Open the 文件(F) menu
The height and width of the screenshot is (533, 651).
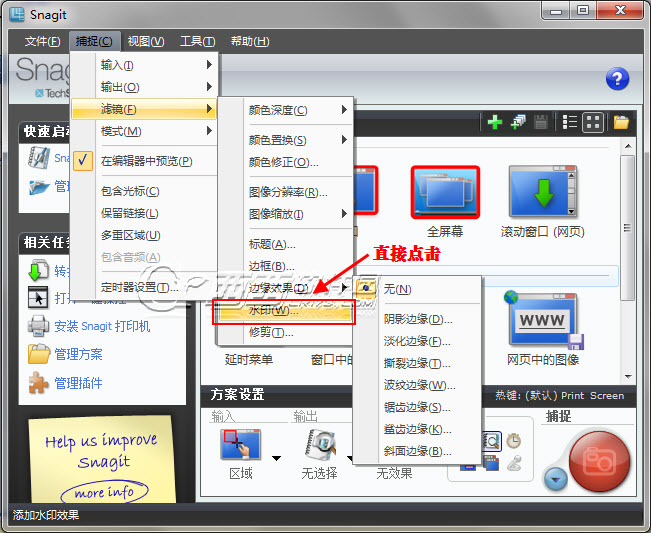(x=42, y=41)
